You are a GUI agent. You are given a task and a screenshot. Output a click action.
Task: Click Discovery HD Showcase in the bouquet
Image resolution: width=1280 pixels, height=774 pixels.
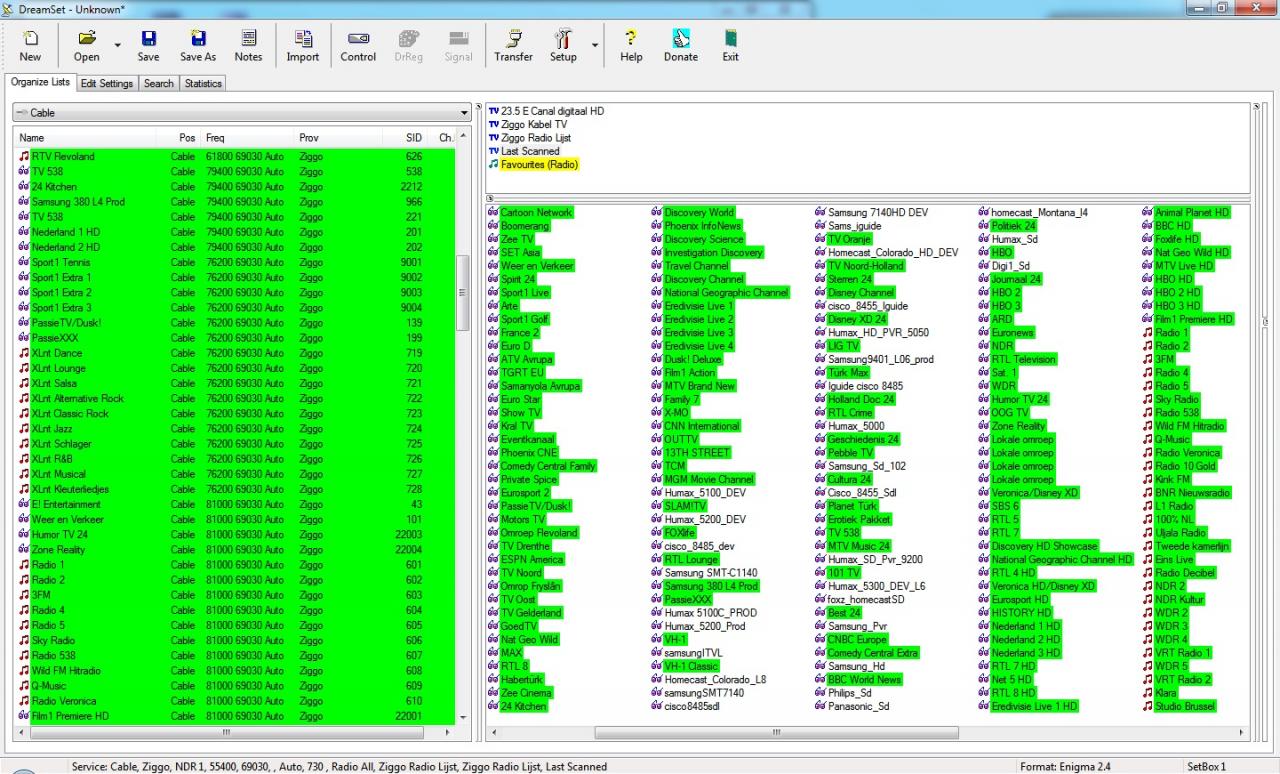pyautogui.click(x=1044, y=546)
